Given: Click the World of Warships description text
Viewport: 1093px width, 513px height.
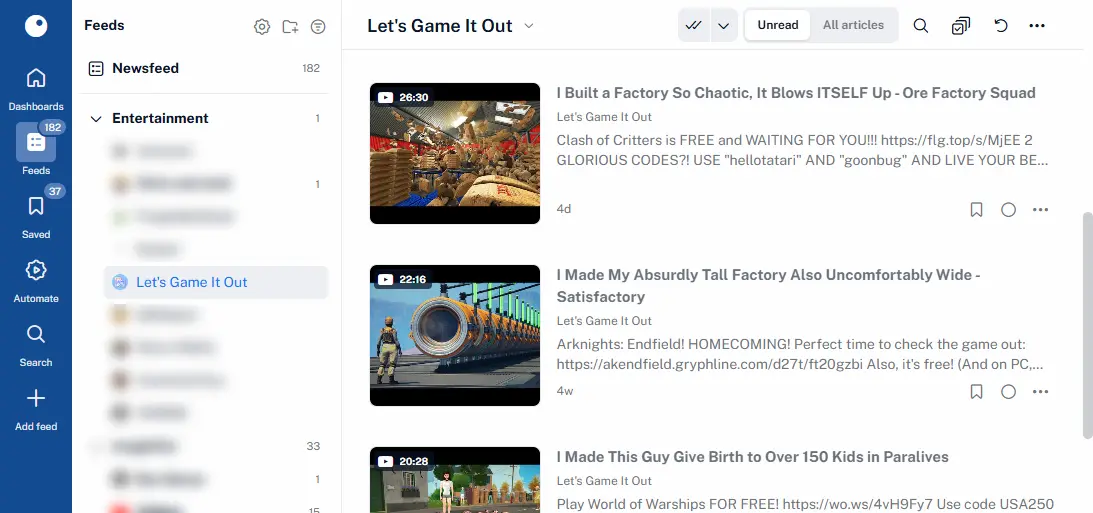Looking at the screenshot, I should click(805, 504).
